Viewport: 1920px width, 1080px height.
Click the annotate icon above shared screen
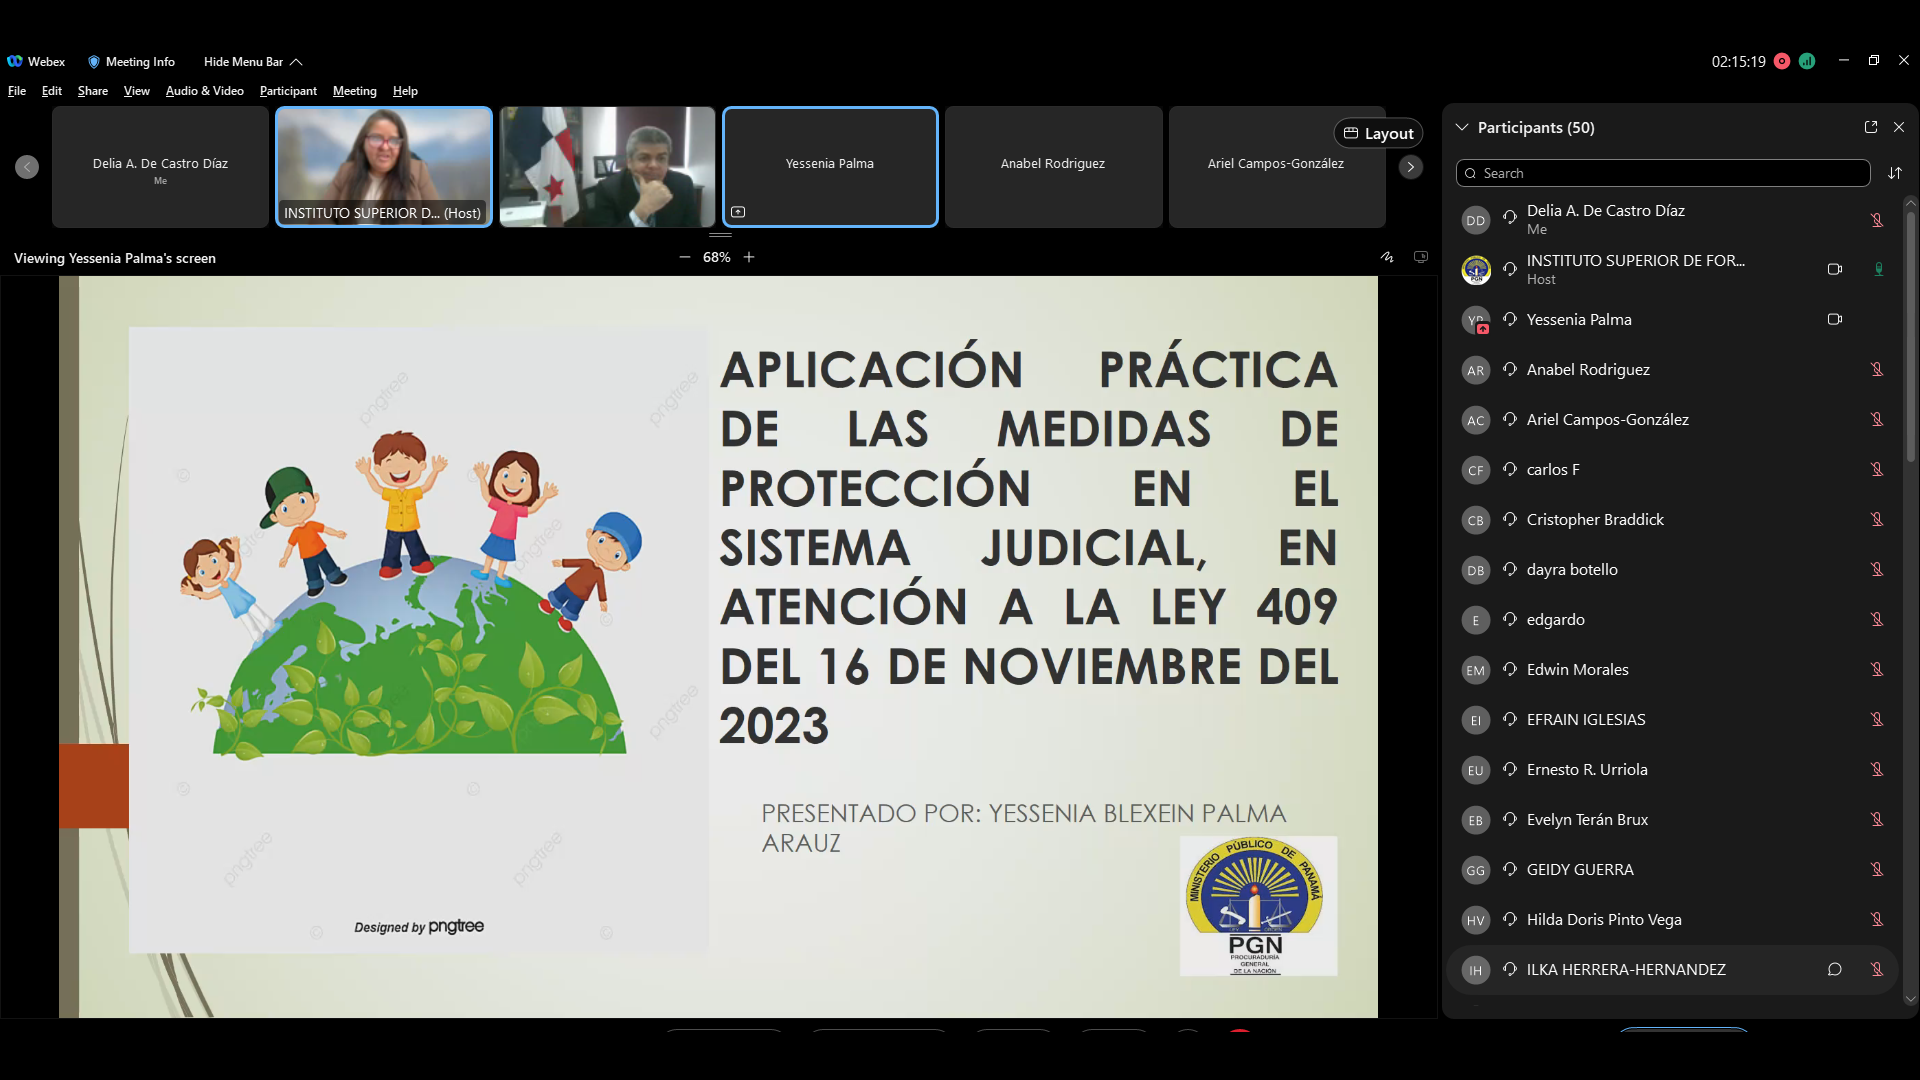pos(1387,257)
